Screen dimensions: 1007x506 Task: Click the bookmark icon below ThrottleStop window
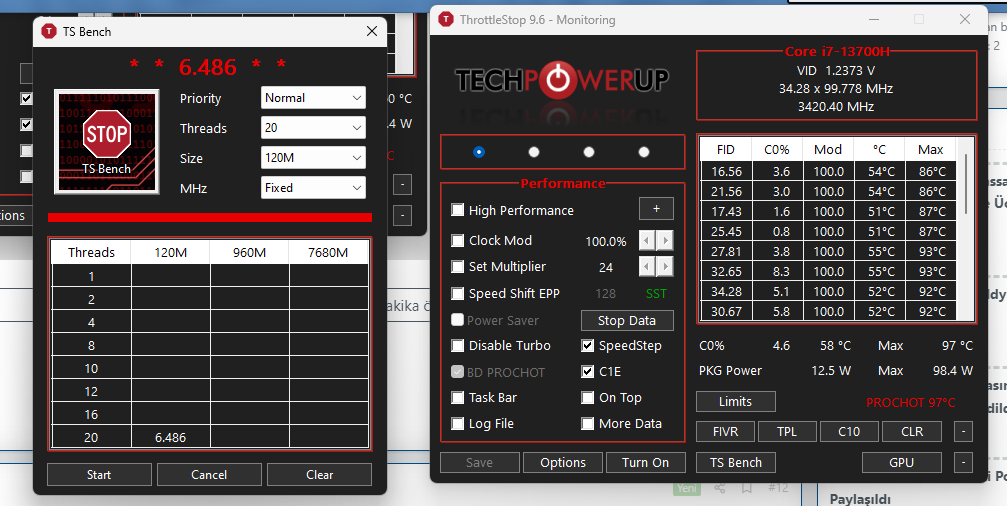coord(746,489)
